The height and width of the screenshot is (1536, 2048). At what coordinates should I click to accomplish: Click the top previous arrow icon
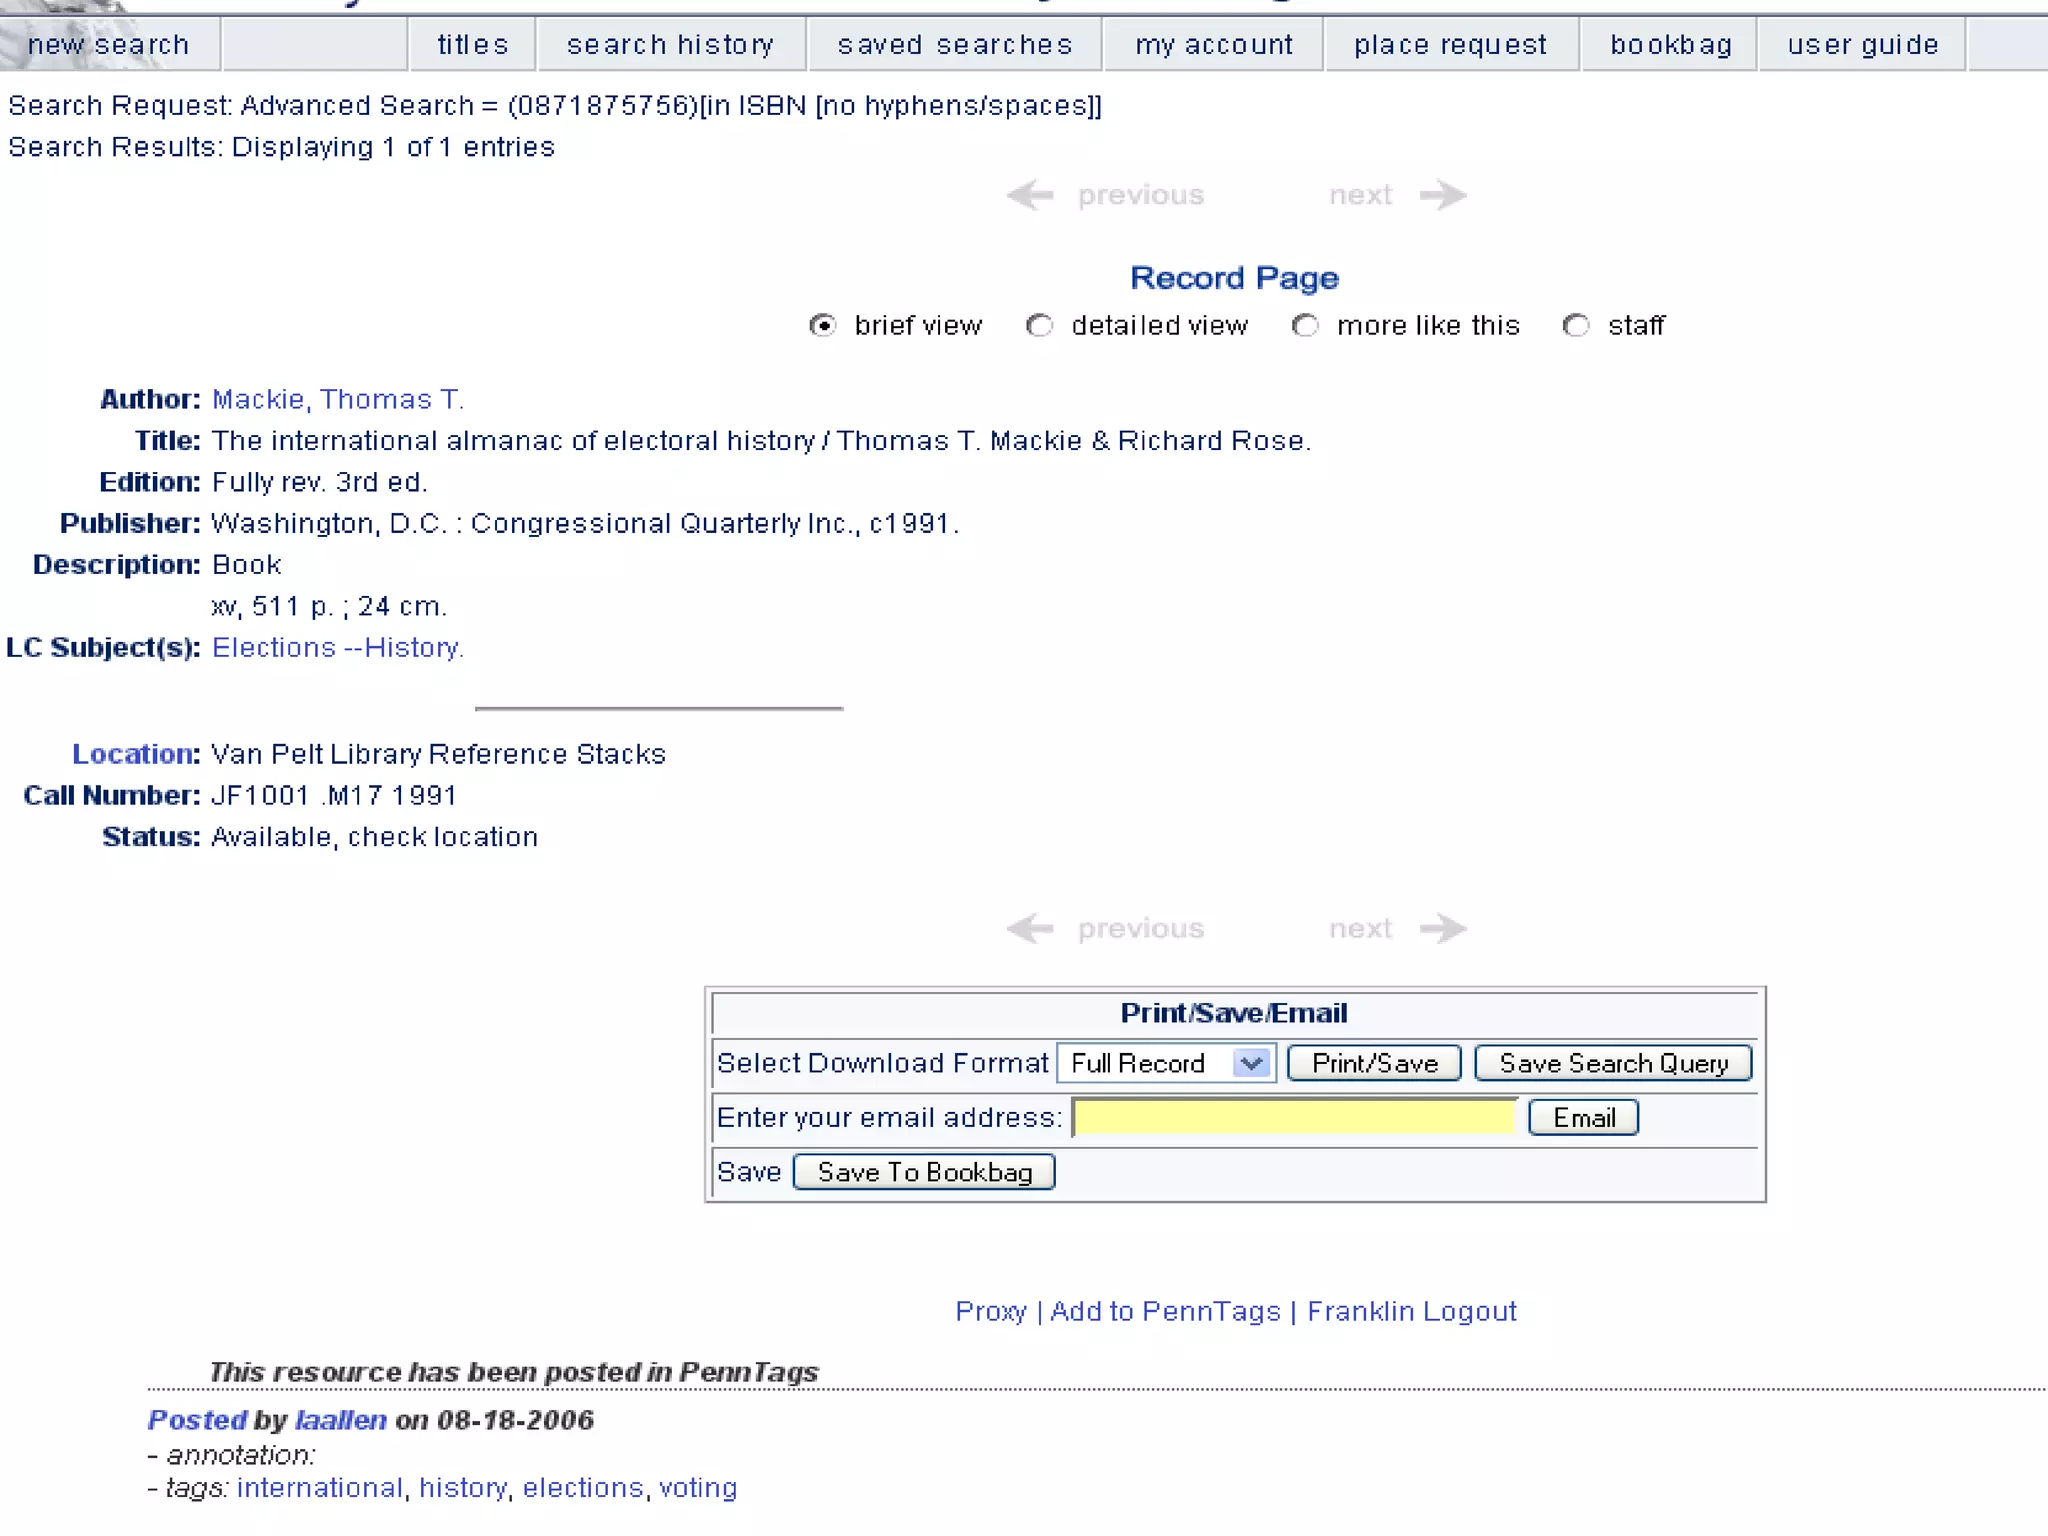(x=1030, y=195)
